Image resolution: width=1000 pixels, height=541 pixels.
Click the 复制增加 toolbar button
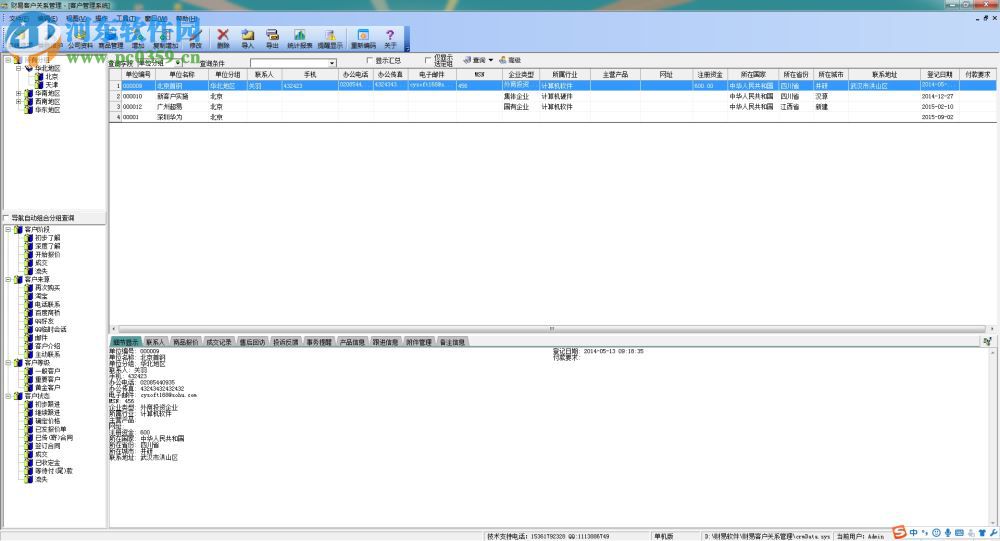tap(166, 40)
